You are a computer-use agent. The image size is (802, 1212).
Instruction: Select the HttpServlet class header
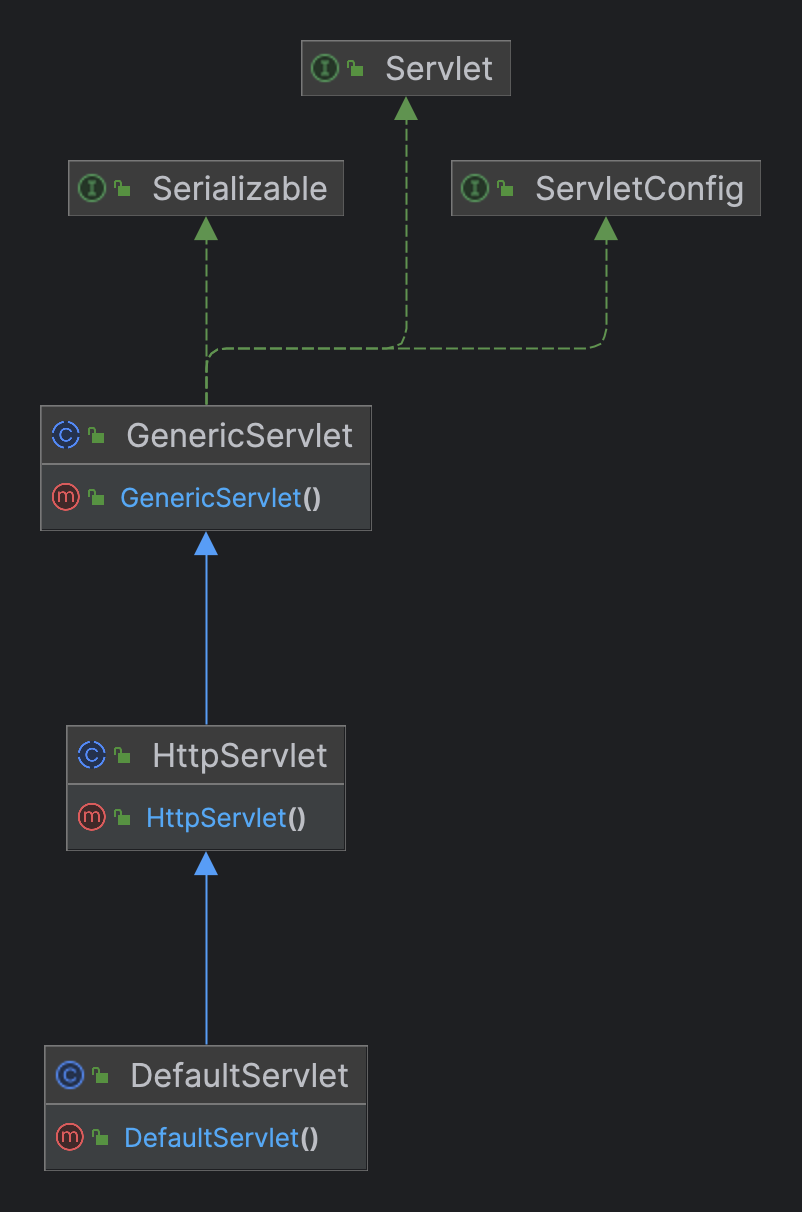point(206,755)
